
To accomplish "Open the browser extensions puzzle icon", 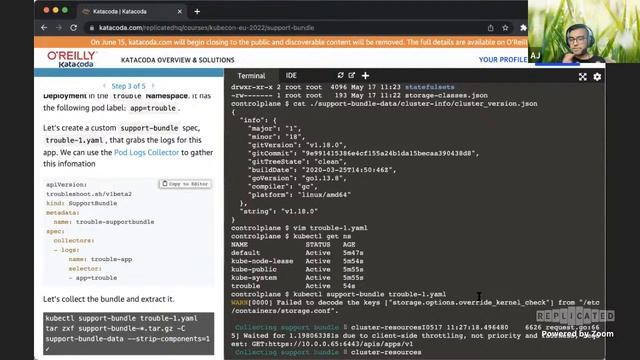I will tap(523, 28).
